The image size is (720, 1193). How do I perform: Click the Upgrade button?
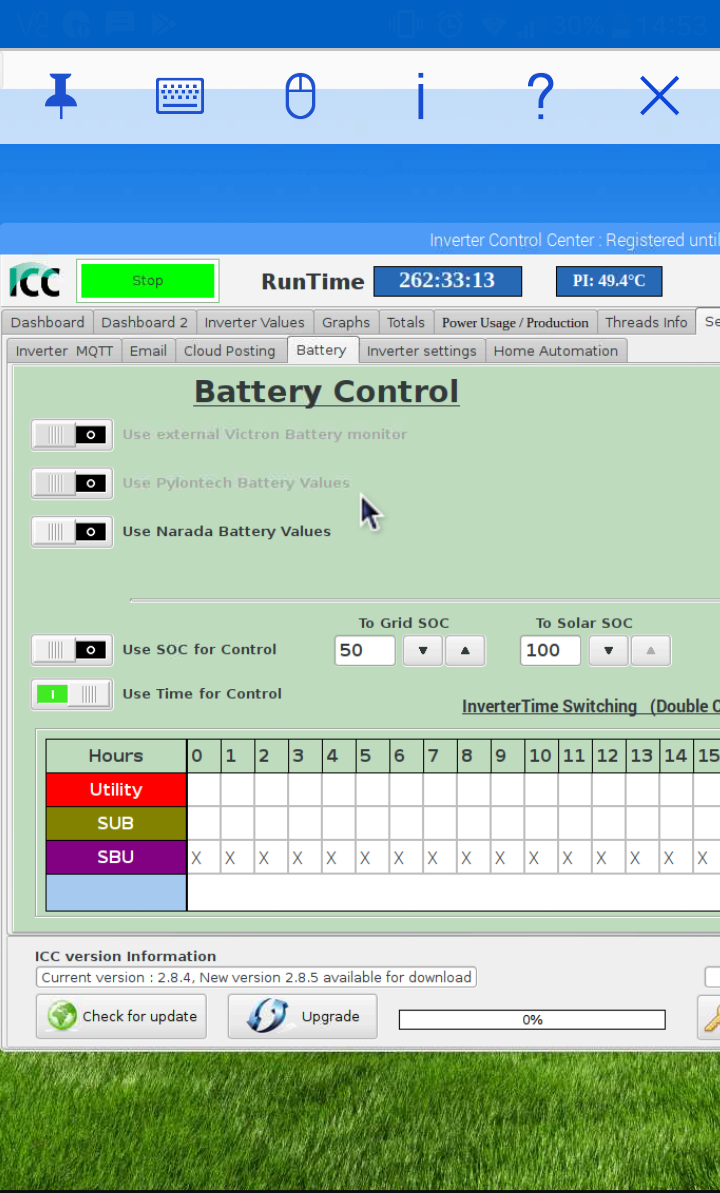click(x=302, y=1016)
